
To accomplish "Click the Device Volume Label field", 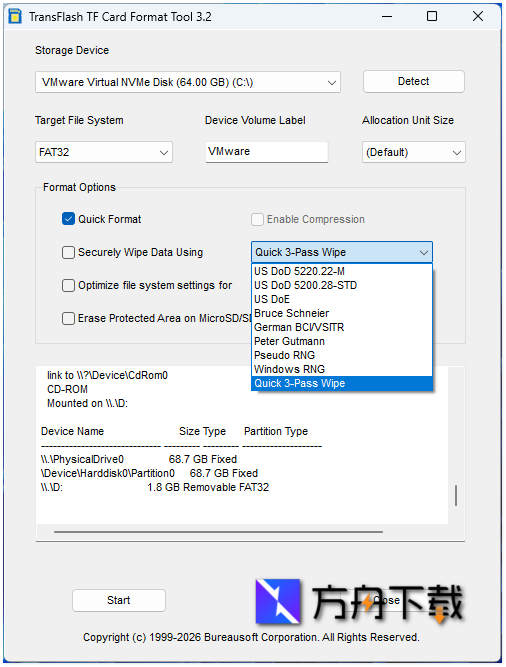I will click(267, 151).
